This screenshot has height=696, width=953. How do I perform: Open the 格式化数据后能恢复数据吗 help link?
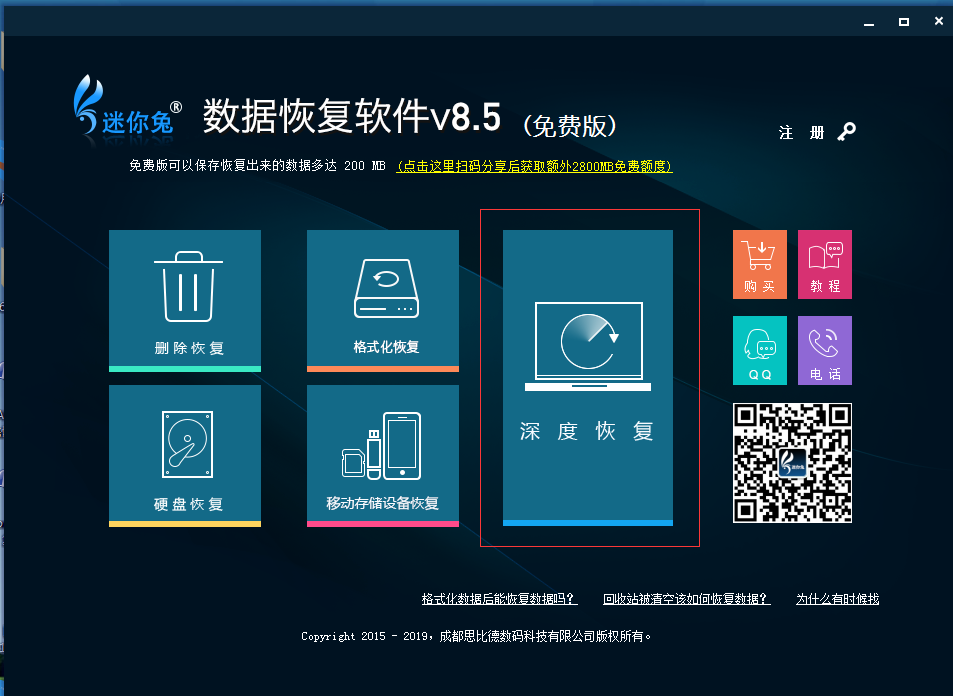point(500,599)
